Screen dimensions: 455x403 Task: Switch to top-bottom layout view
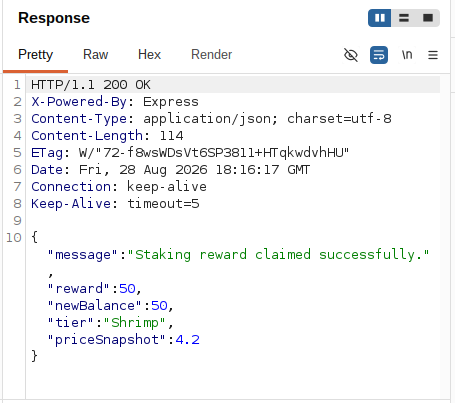tap(404, 18)
